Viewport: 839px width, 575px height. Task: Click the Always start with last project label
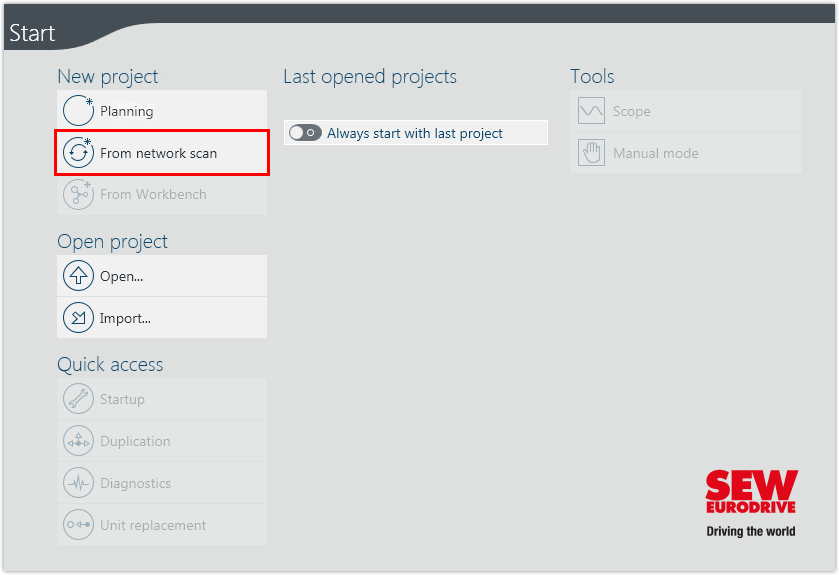414,133
